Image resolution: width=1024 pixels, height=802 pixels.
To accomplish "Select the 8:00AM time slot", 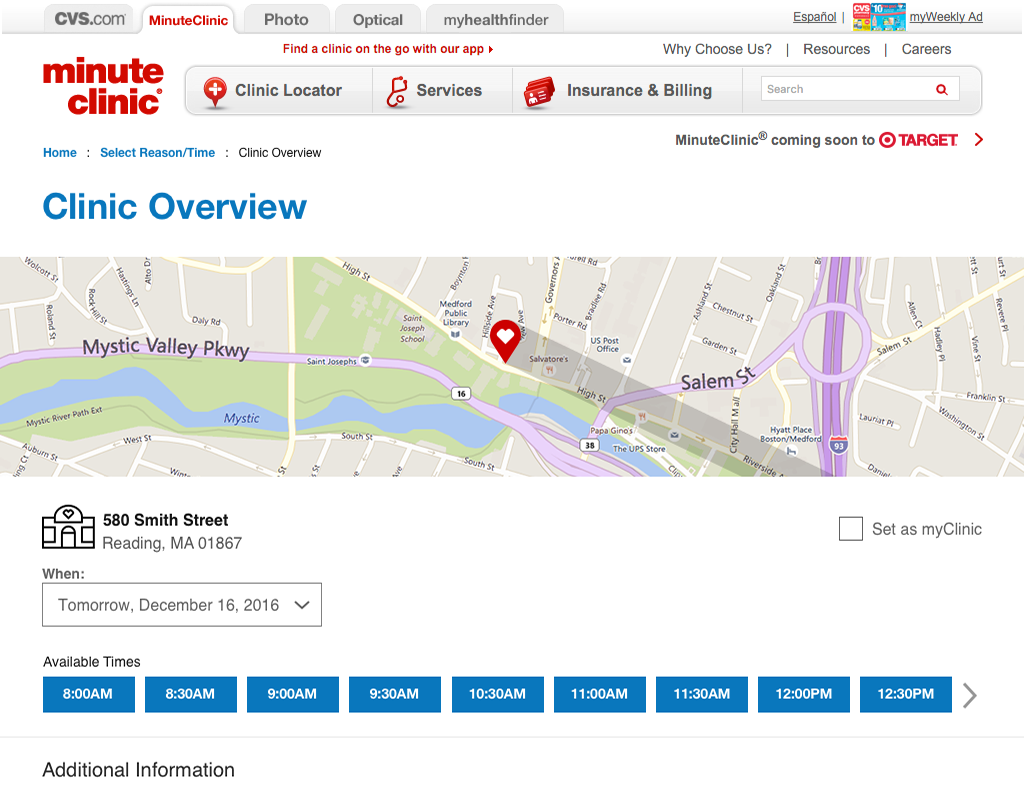I will 88,694.
